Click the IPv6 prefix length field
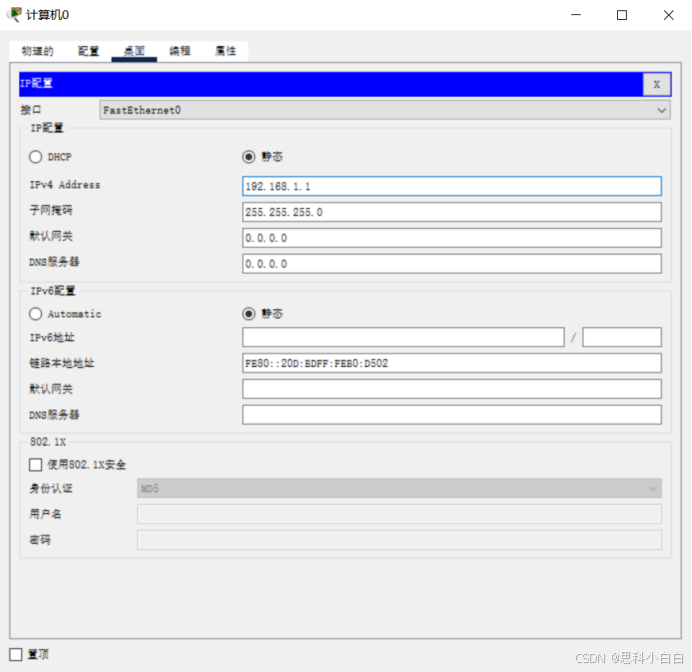The image size is (692, 672). coord(622,337)
